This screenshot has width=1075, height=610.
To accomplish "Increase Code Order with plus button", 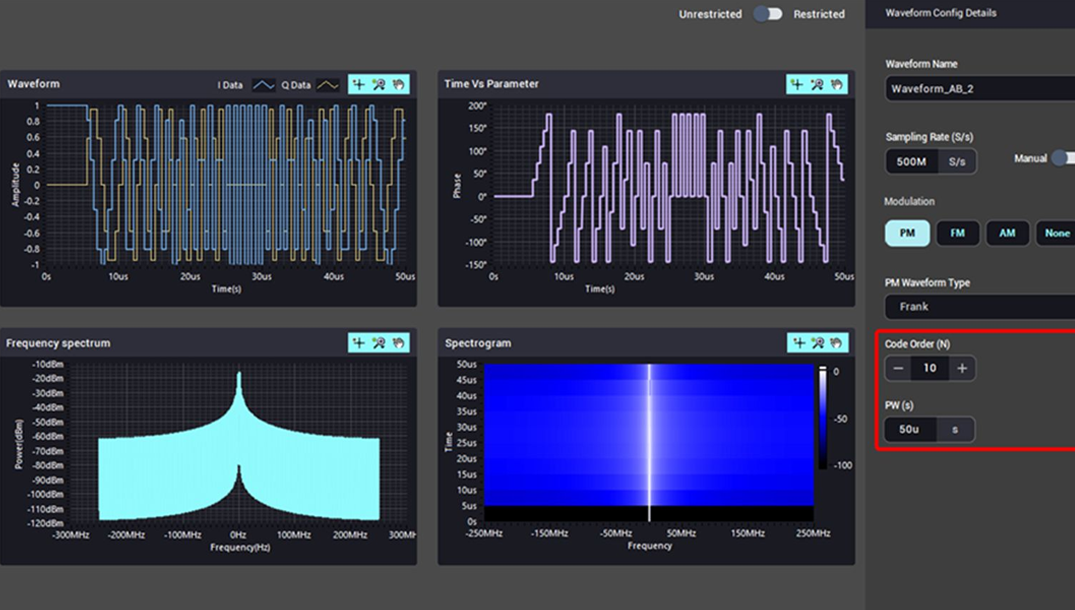I will [962, 369].
